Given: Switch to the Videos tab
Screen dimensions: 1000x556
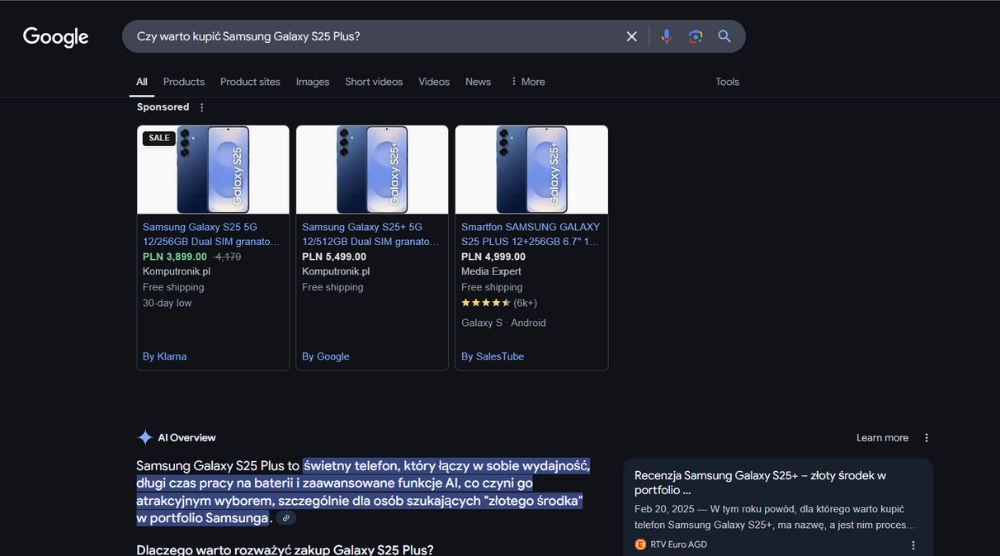Looking at the screenshot, I should click(434, 82).
